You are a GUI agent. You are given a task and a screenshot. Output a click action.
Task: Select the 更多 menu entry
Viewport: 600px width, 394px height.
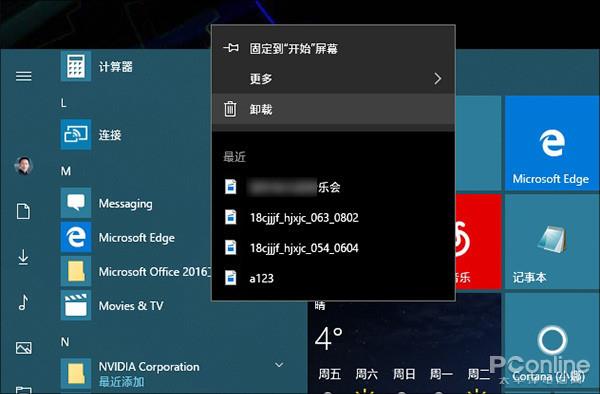point(333,79)
